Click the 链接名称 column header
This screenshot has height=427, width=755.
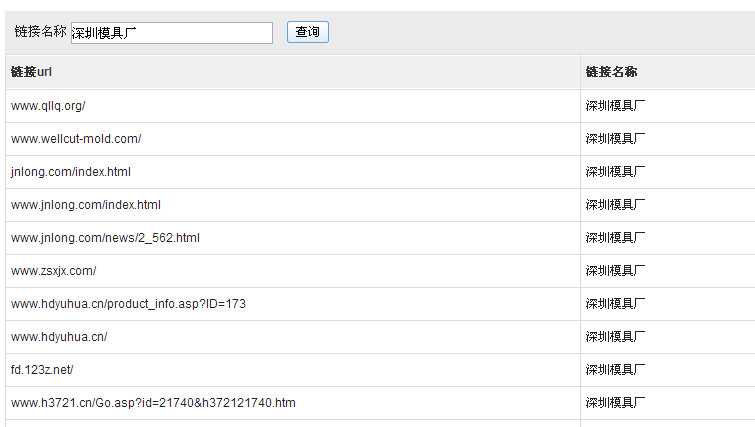[x=612, y=72]
